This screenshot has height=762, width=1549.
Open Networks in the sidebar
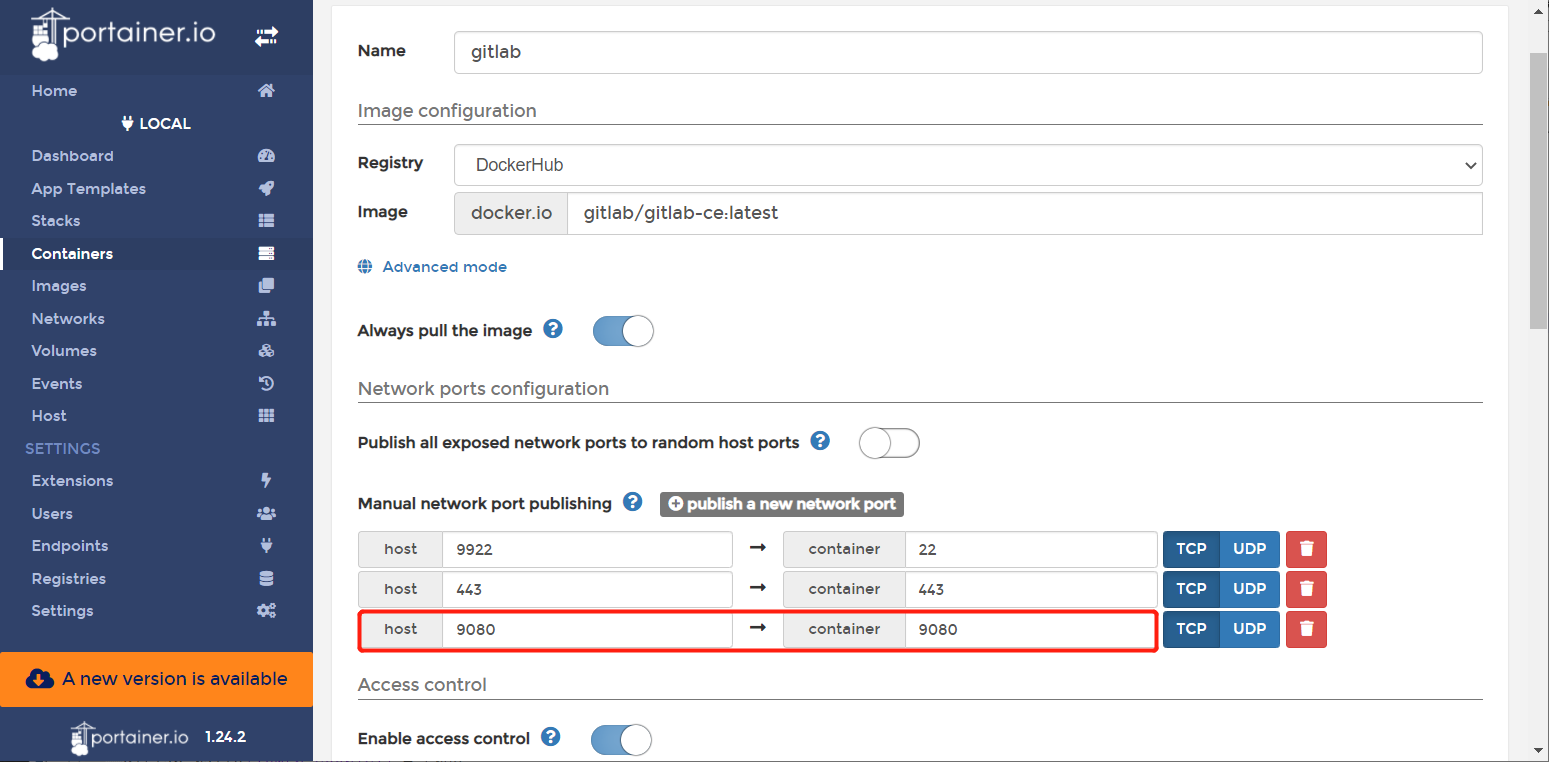pyautogui.click(x=68, y=319)
